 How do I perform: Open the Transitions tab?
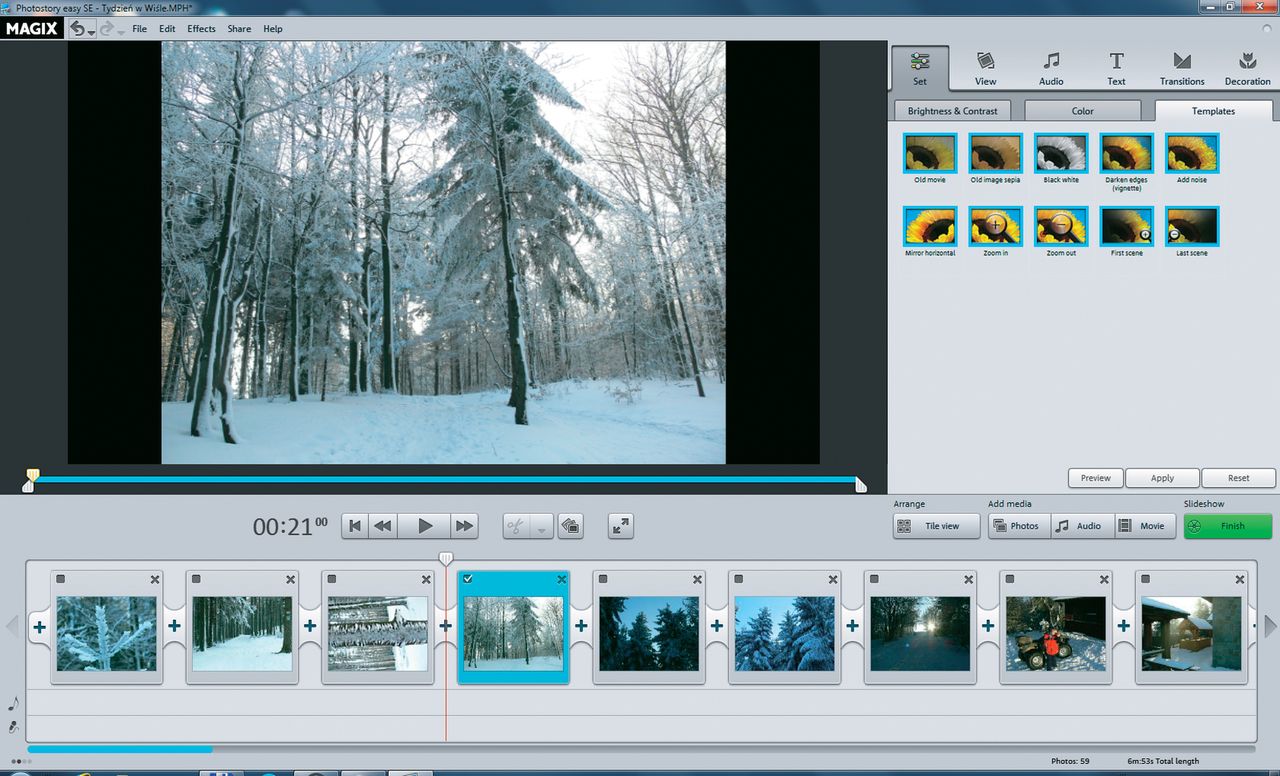1182,69
